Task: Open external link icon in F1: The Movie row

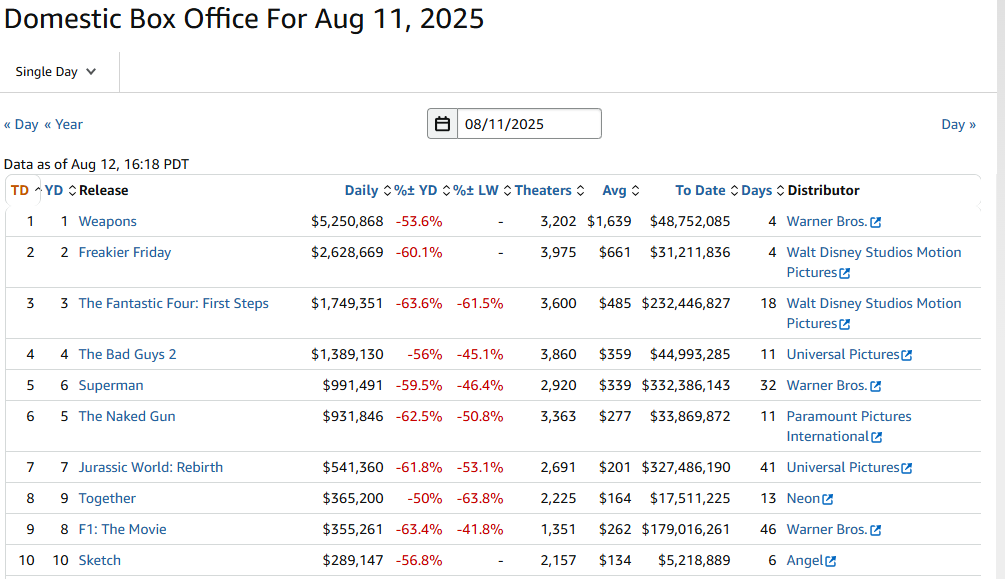Action: click(876, 530)
